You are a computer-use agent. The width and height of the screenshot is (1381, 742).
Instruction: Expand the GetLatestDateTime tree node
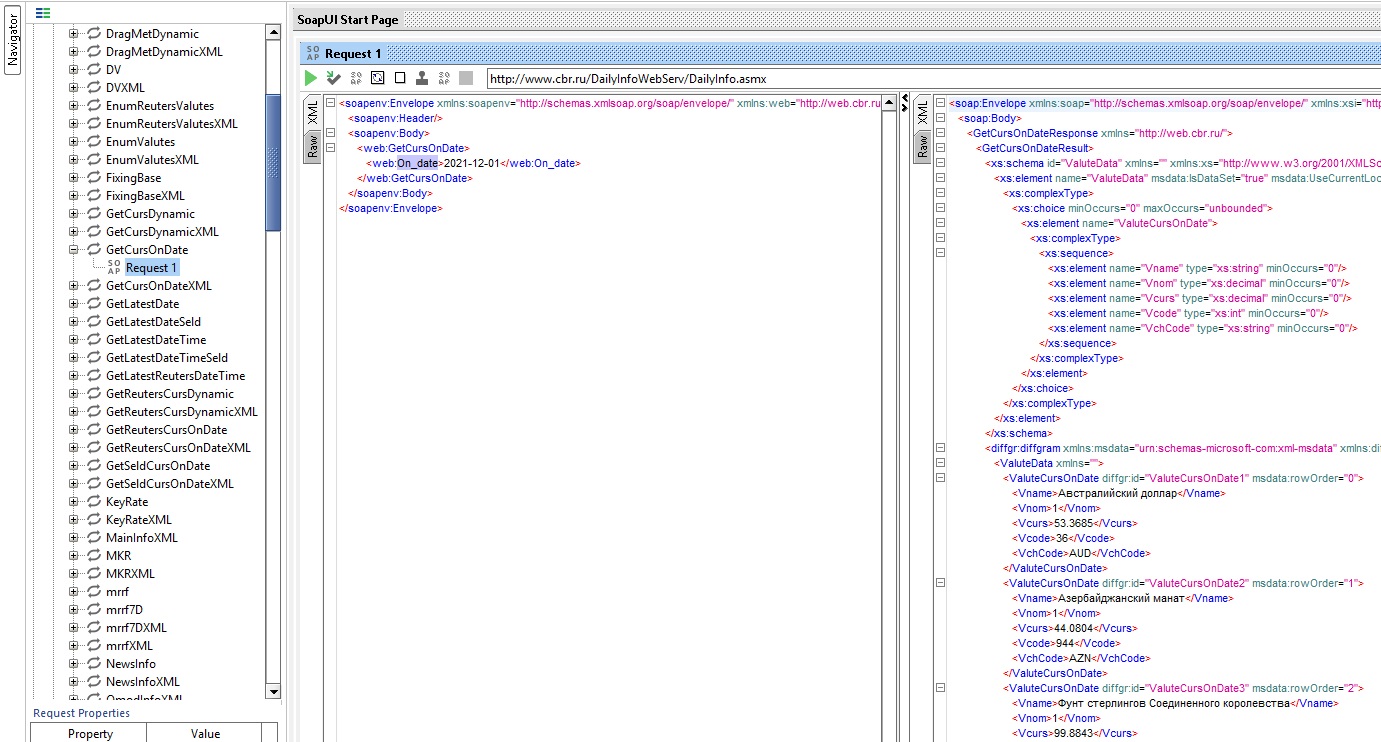[73, 340]
